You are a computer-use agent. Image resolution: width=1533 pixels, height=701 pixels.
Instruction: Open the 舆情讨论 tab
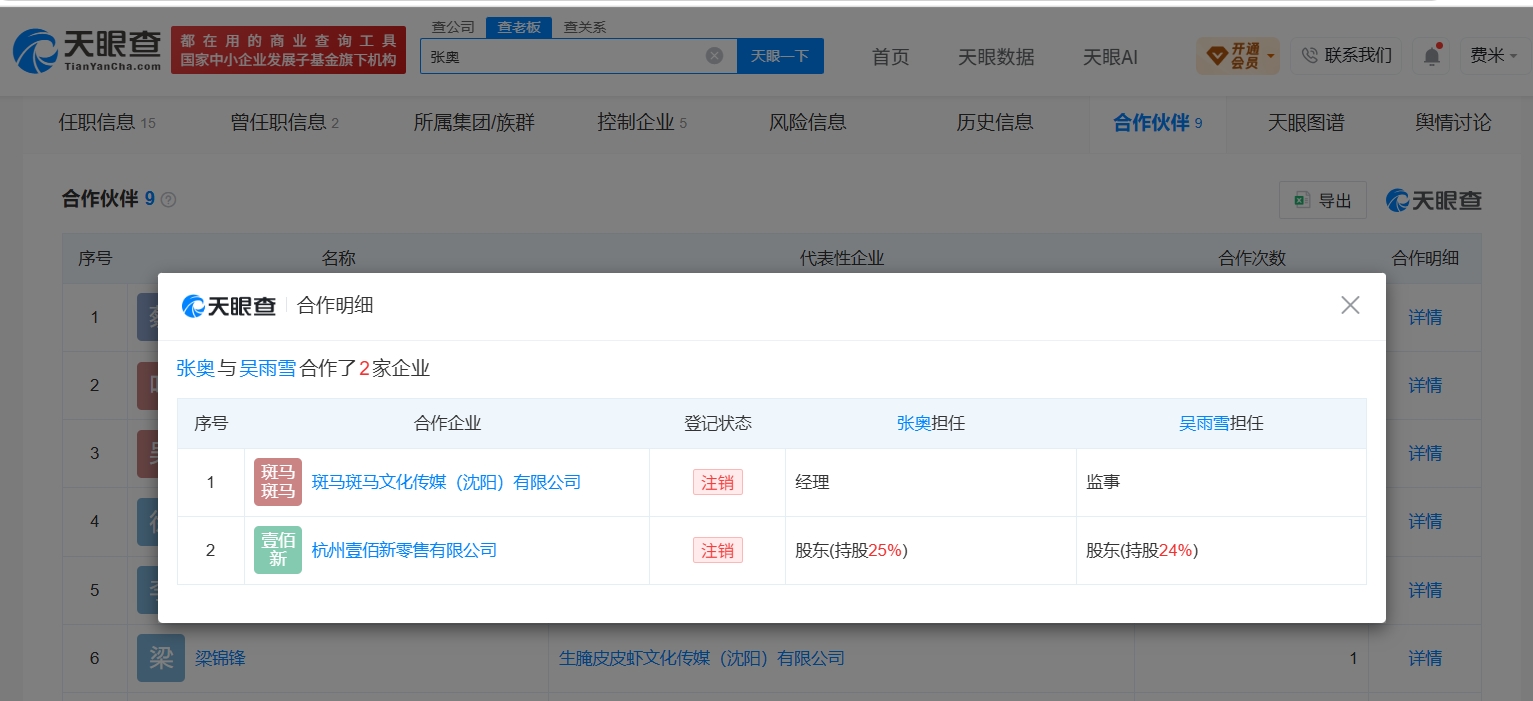pyautogui.click(x=1453, y=123)
